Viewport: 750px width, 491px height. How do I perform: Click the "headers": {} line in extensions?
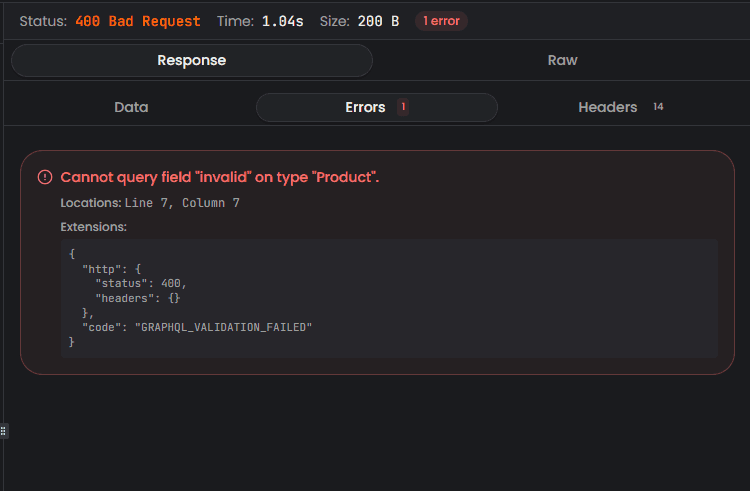pos(138,298)
